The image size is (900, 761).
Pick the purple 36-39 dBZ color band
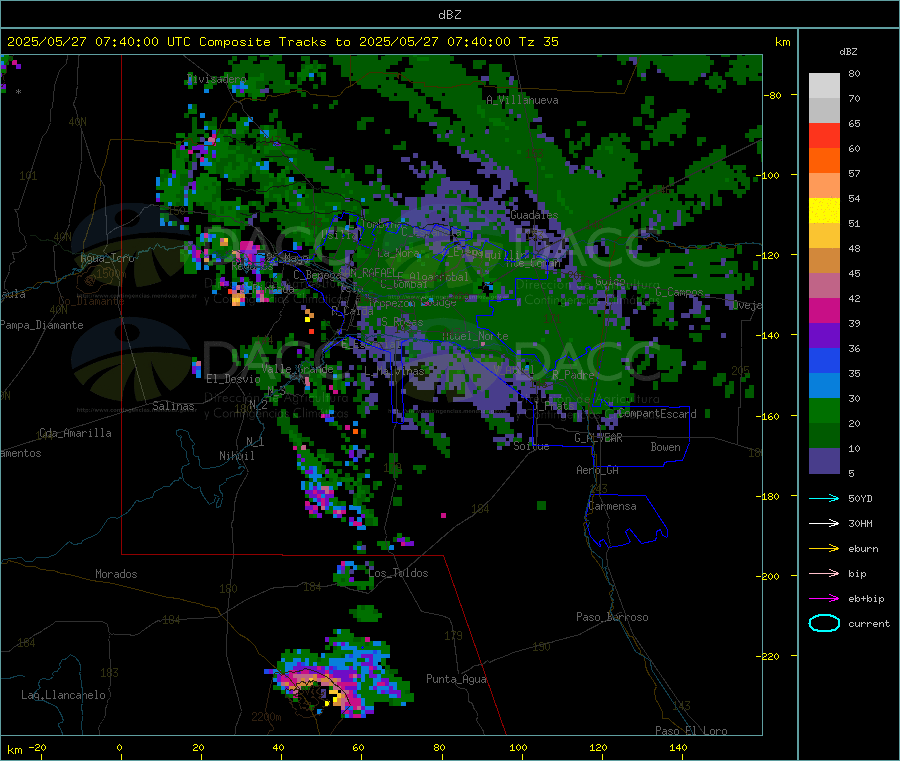[x=824, y=336]
